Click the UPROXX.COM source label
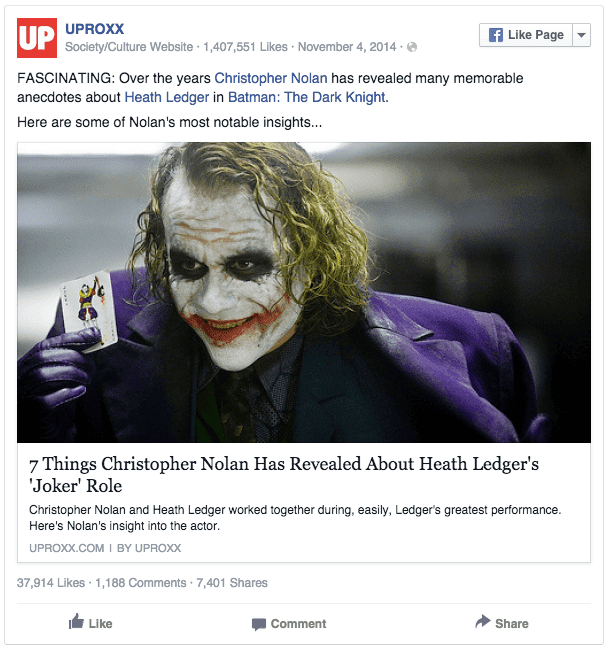The image size is (610, 650). pyautogui.click(x=66, y=548)
